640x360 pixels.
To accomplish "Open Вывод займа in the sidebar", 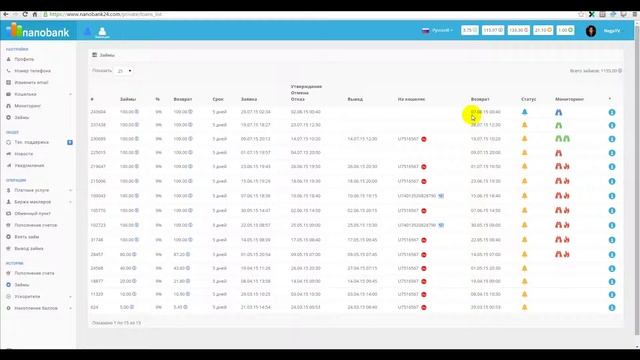I will pos(29,249).
